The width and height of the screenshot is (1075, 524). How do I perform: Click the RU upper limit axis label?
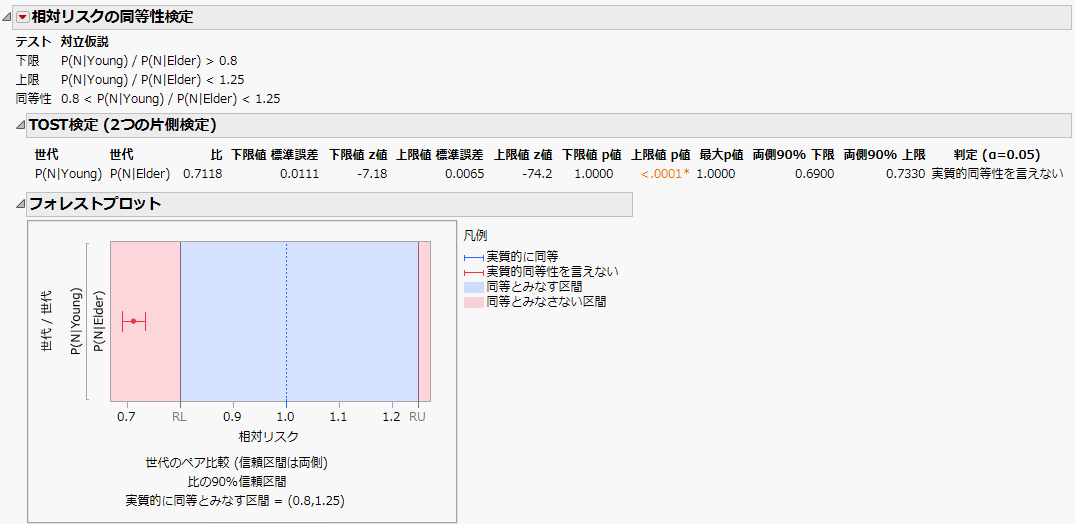click(x=418, y=416)
